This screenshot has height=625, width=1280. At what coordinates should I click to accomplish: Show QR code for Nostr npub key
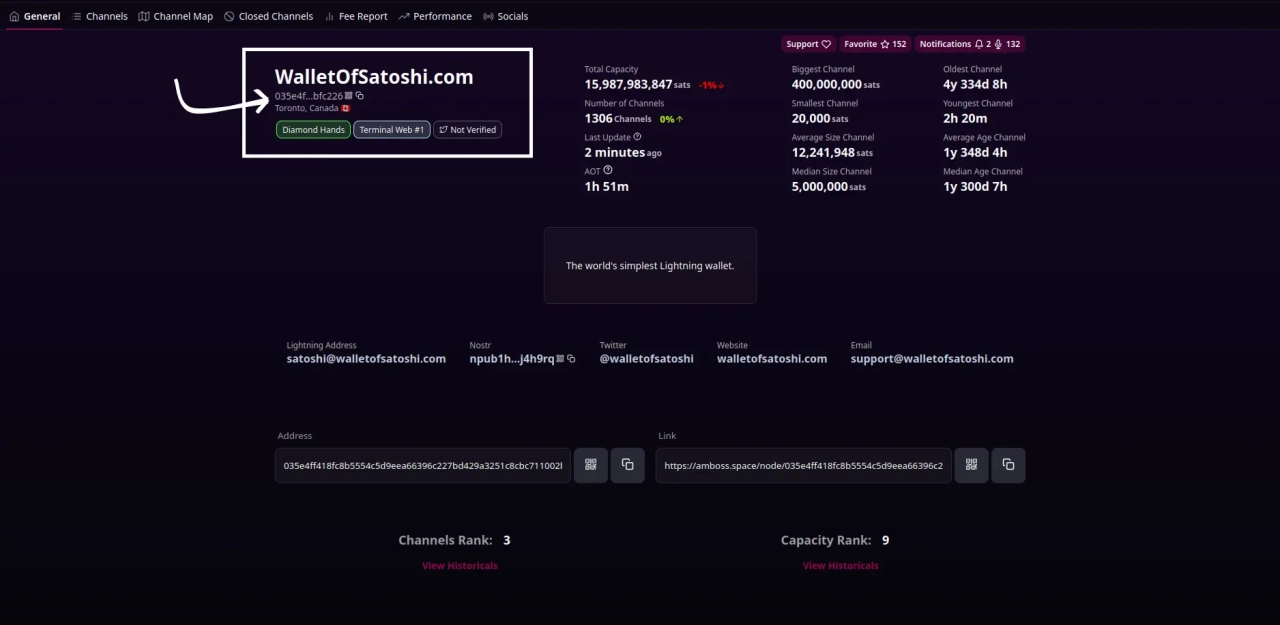(x=560, y=359)
